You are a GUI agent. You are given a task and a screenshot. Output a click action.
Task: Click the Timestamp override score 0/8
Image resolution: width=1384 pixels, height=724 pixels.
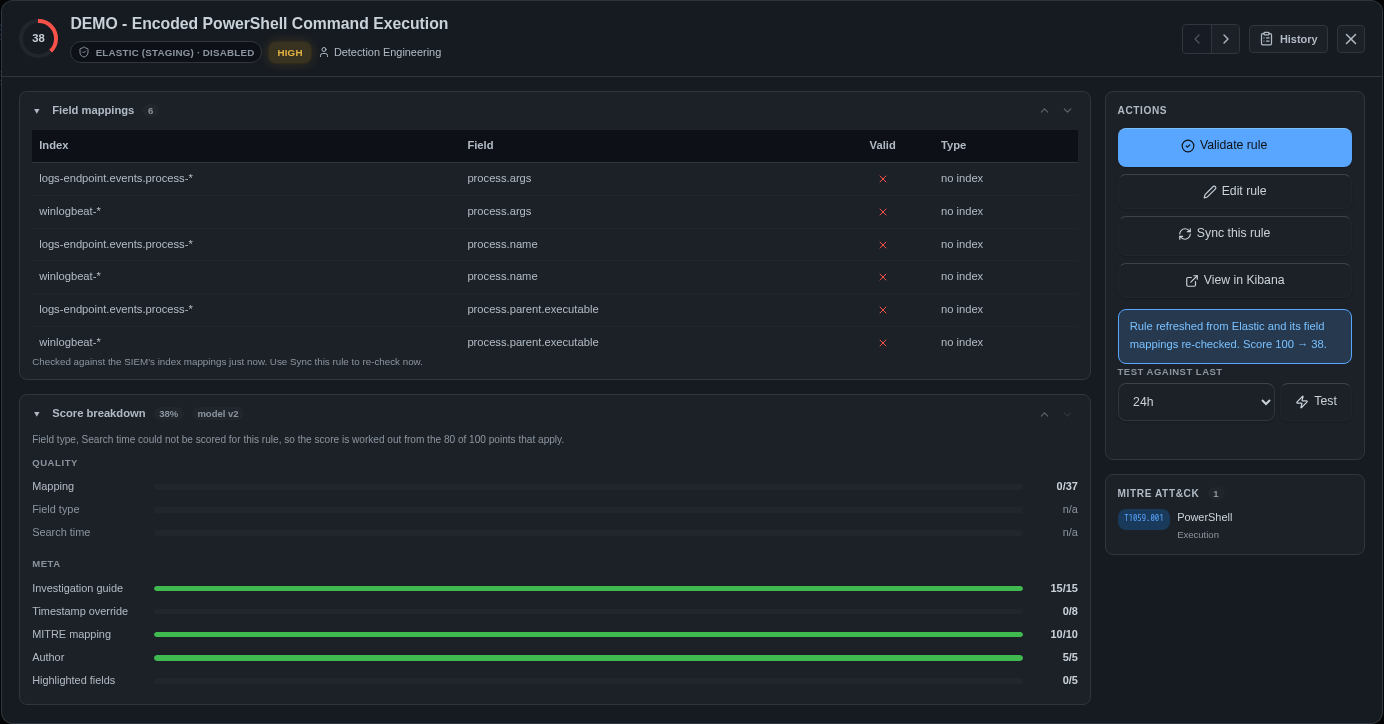click(x=1070, y=611)
